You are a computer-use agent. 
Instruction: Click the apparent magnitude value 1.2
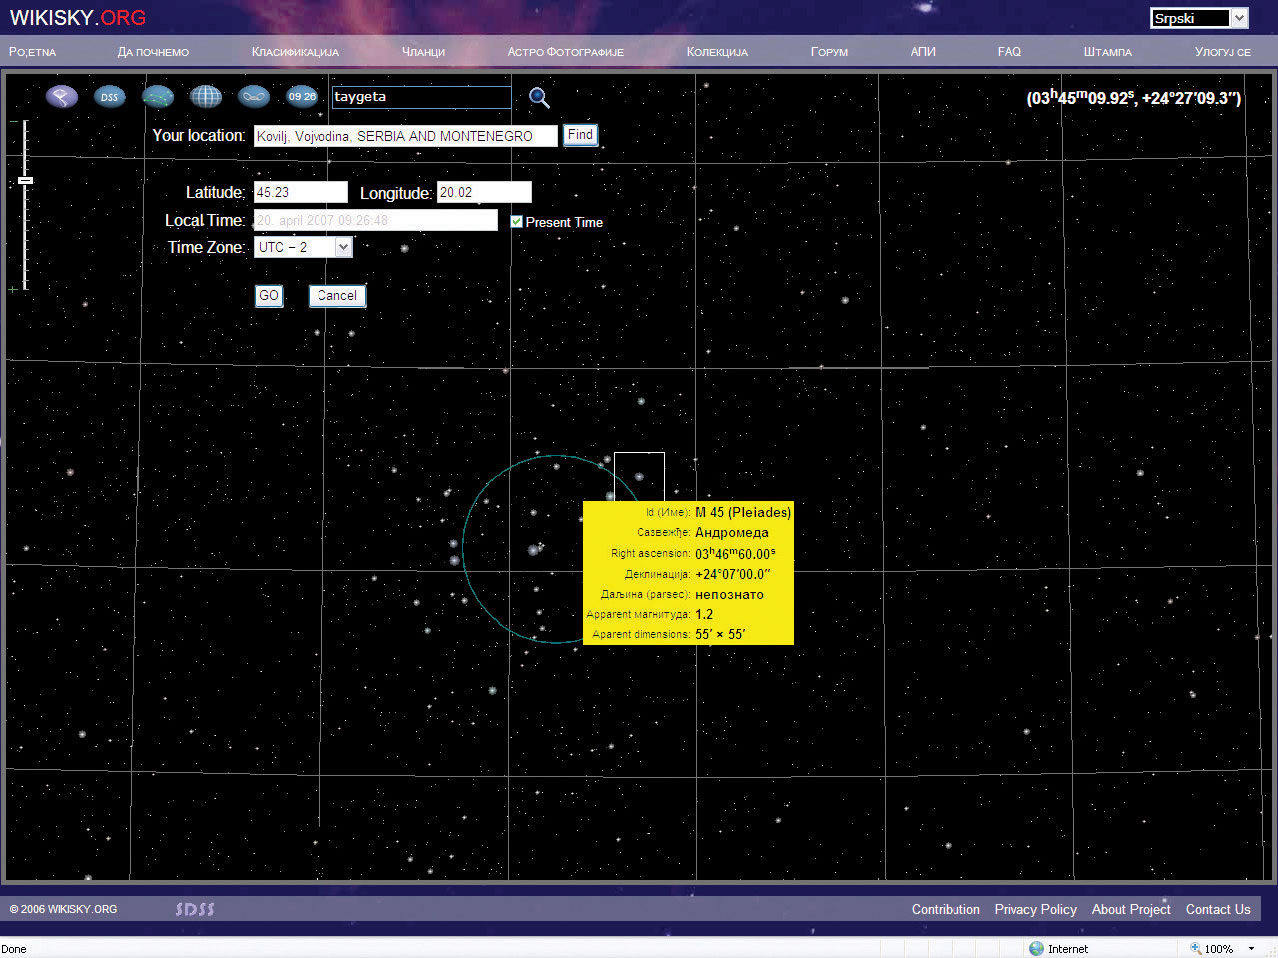click(x=704, y=614)
